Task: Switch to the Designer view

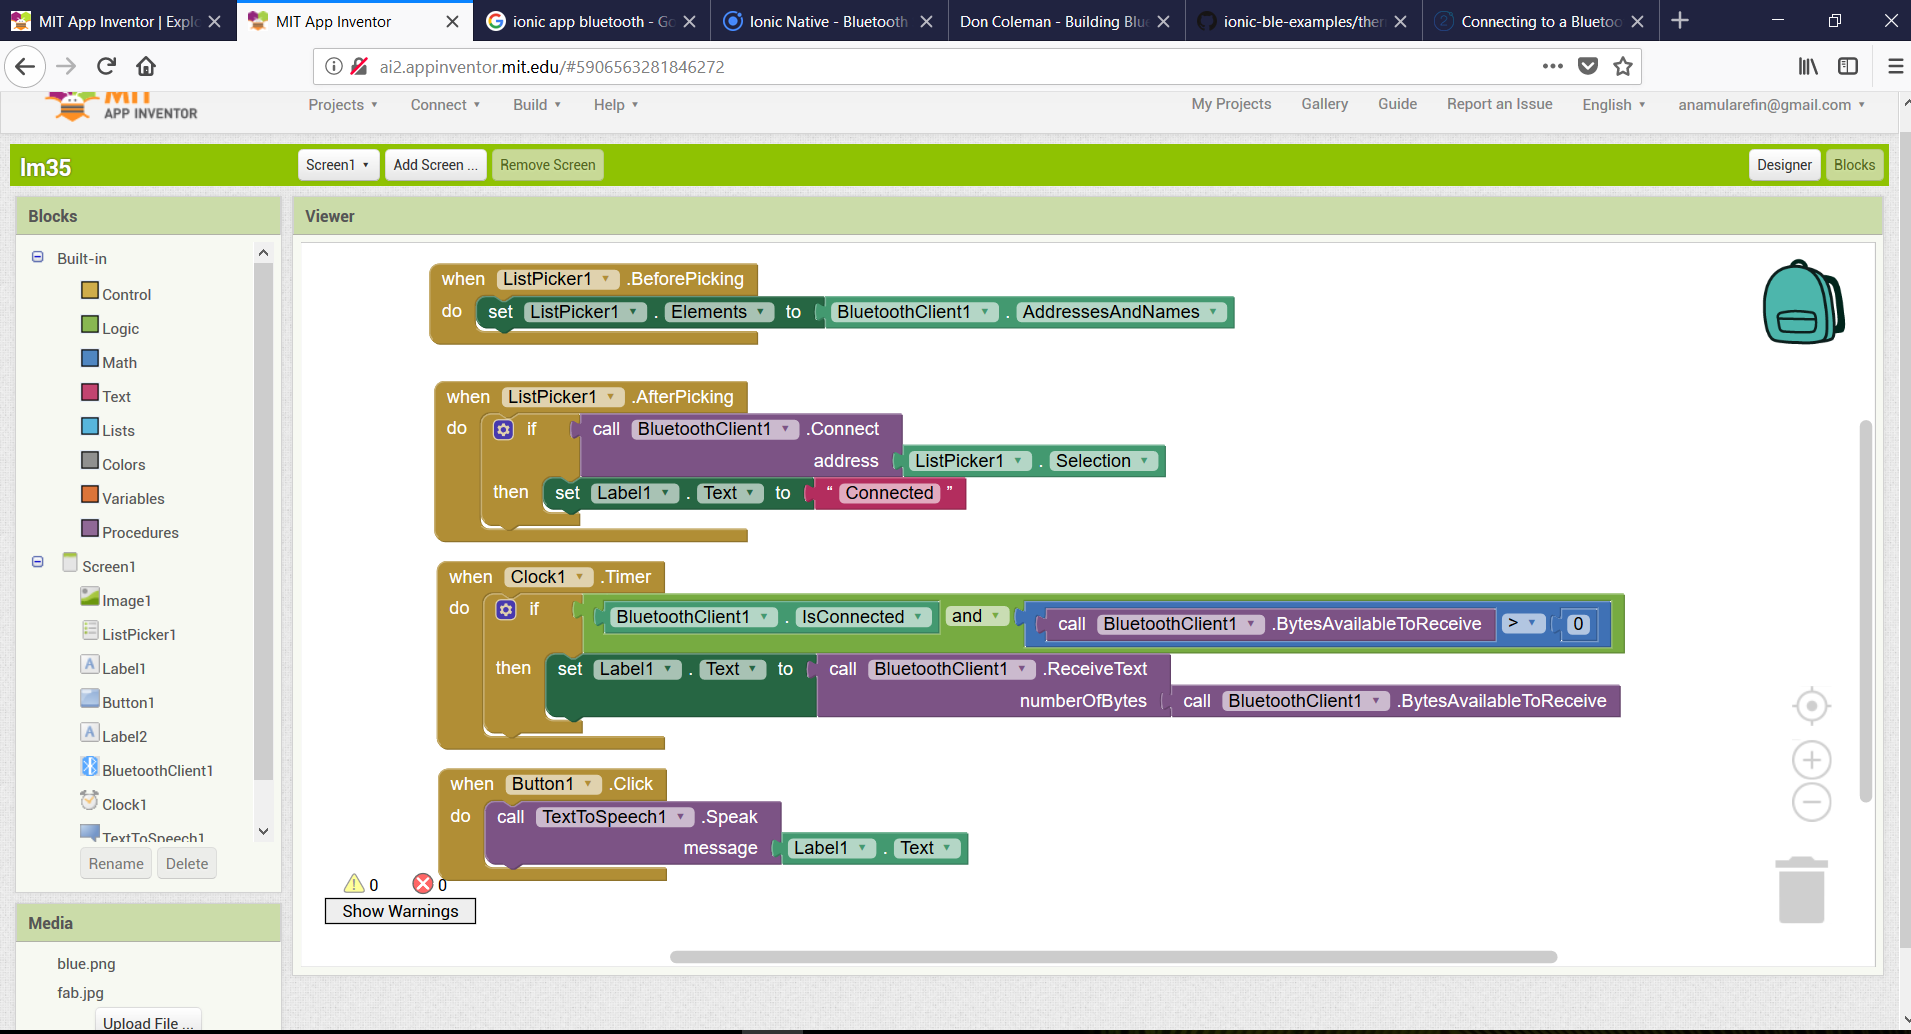Action: pos(1784,165)
